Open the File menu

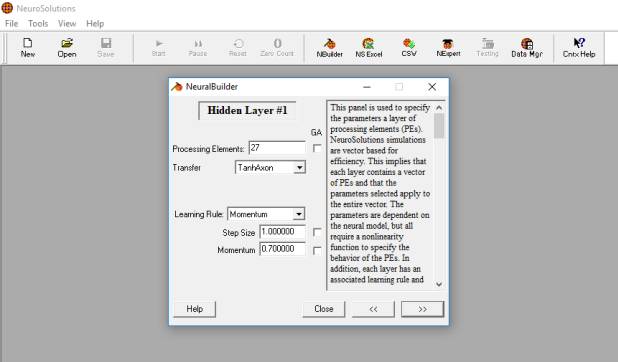pos(11,24)
